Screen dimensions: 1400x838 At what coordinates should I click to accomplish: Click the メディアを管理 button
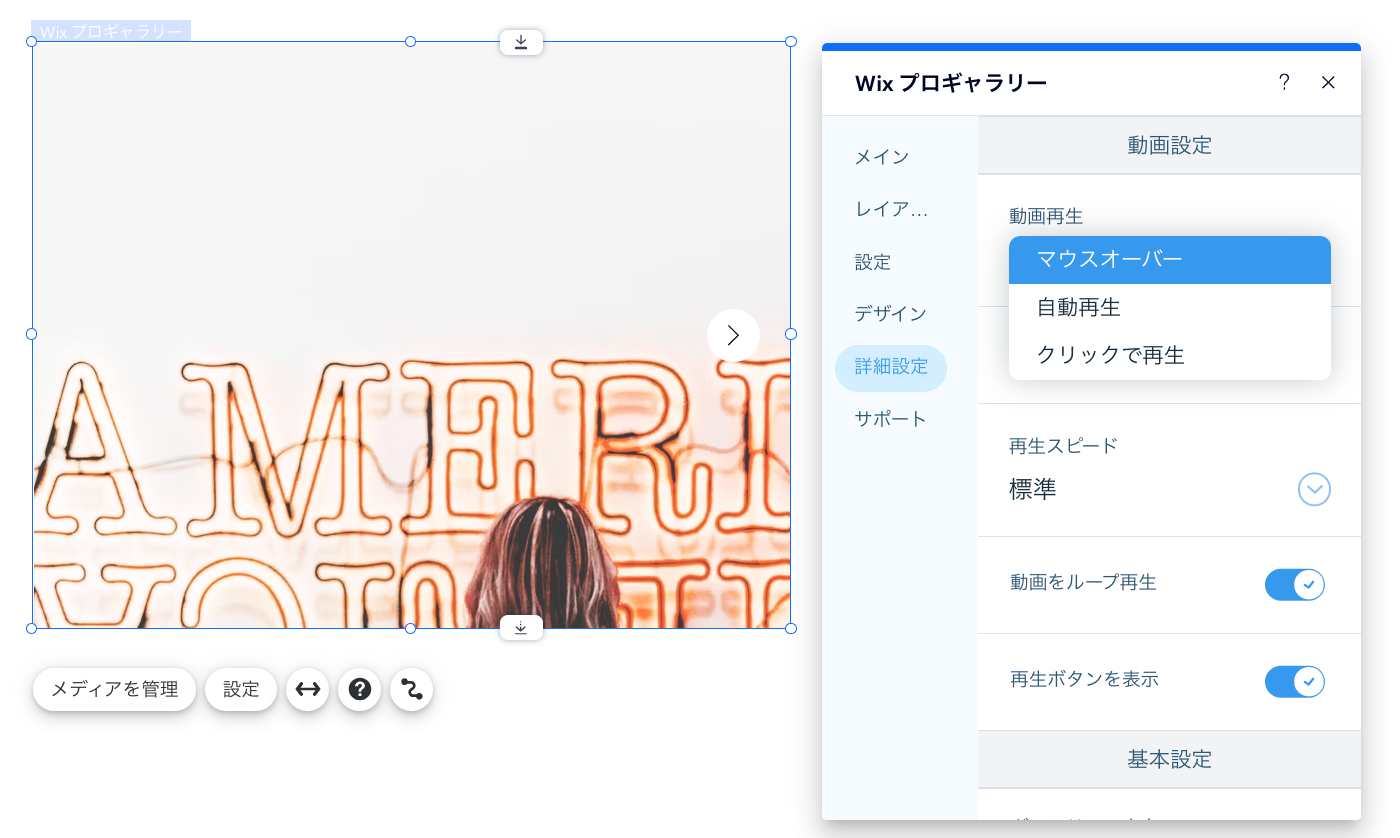114,689
